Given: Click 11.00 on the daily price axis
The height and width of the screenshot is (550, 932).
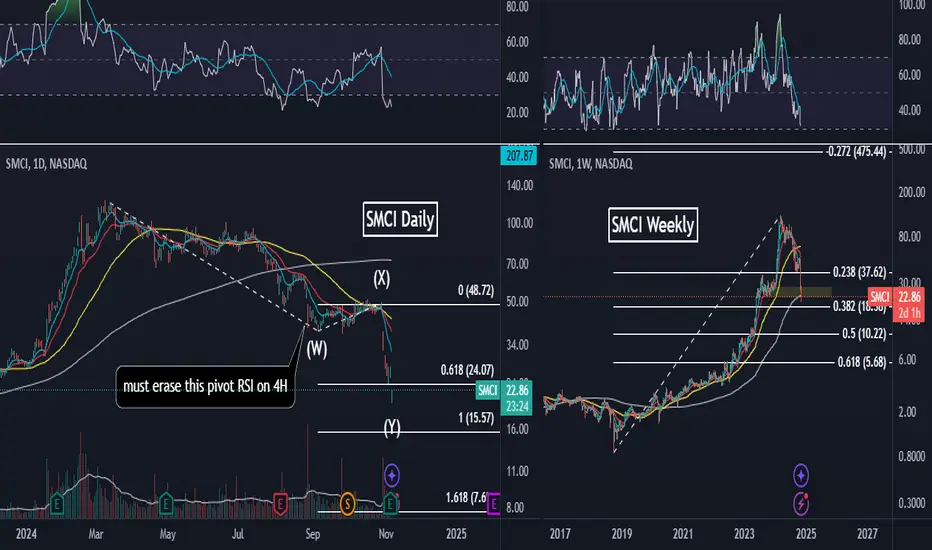Looking at the screenshot, I should click(517, 472).
